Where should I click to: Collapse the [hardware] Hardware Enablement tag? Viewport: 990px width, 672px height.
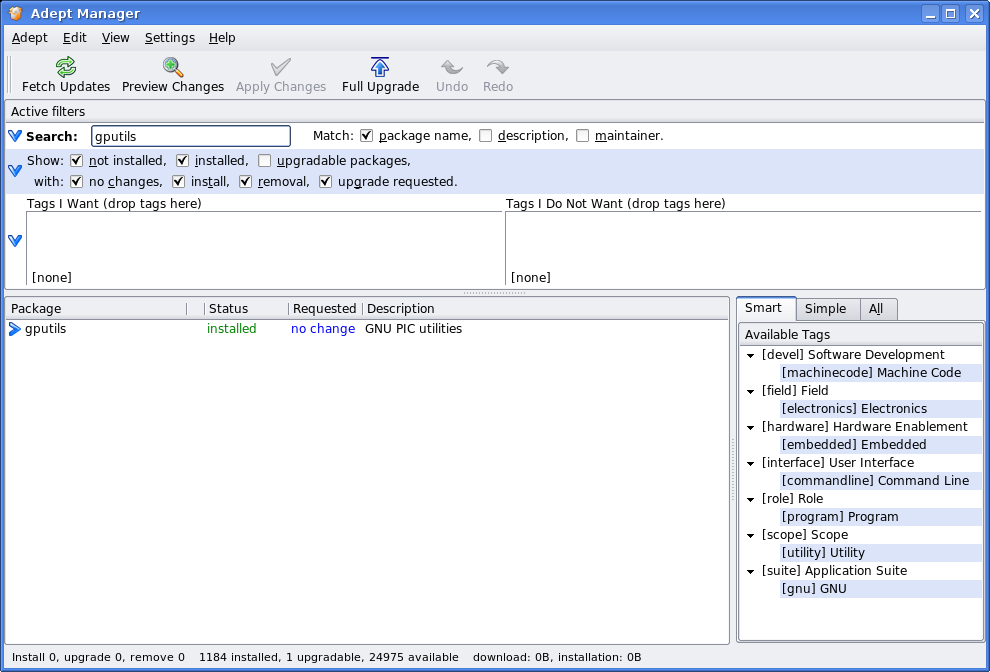click(x=751, y=427)
